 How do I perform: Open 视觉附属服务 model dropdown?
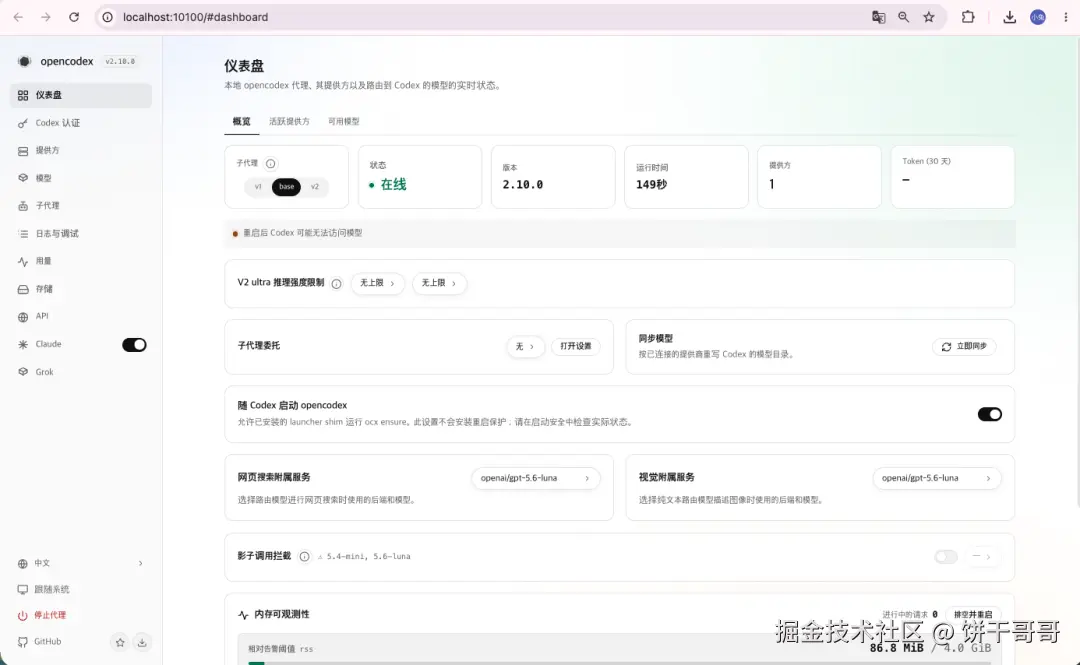pos(937,478)
